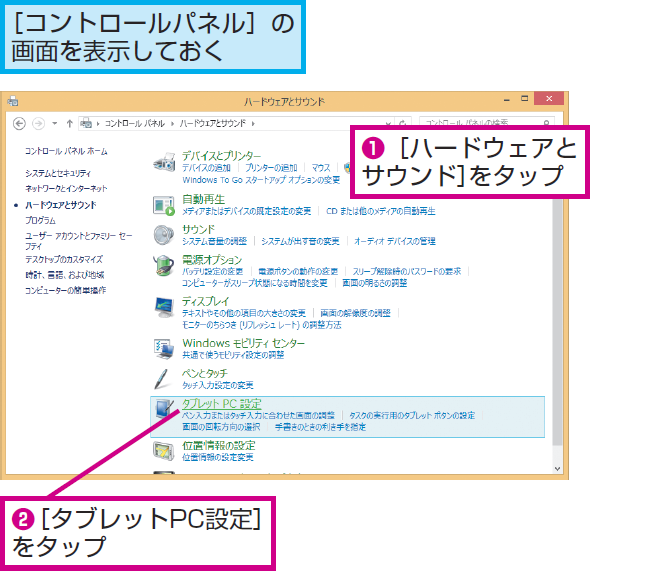Open the デバイスとプリンター icon
Viewport: 660px width, 571px height.
164,162
